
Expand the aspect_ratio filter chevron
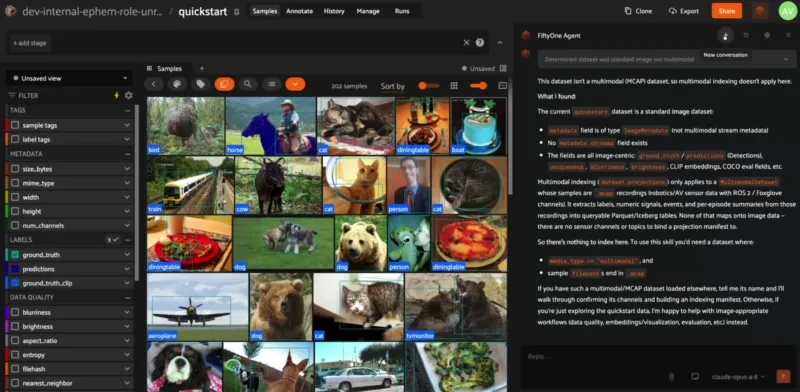(x=127, y=340)
